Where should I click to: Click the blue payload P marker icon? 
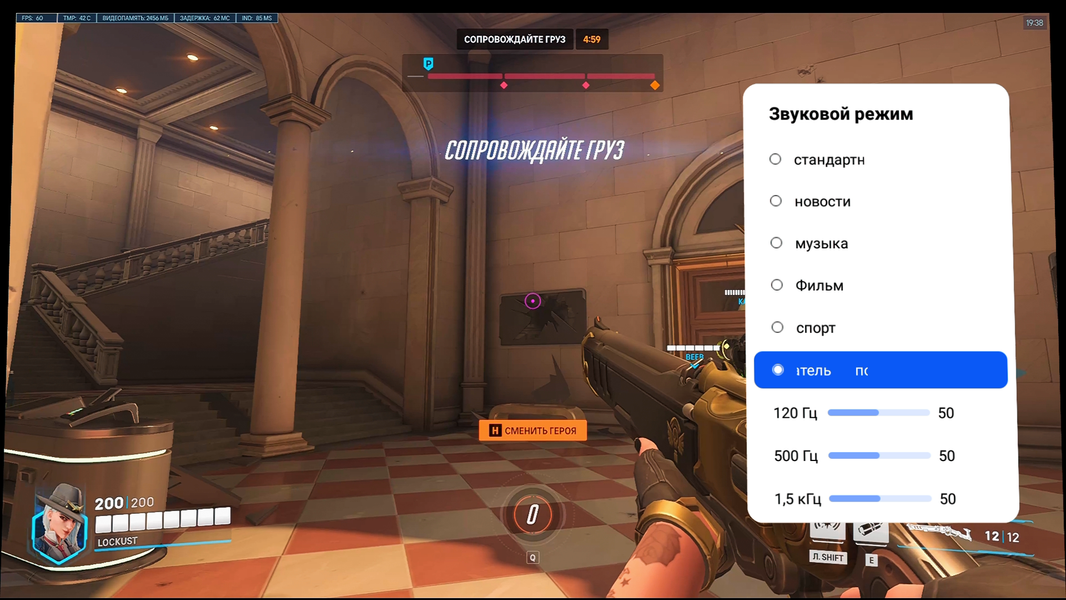[x=428, y=64]
